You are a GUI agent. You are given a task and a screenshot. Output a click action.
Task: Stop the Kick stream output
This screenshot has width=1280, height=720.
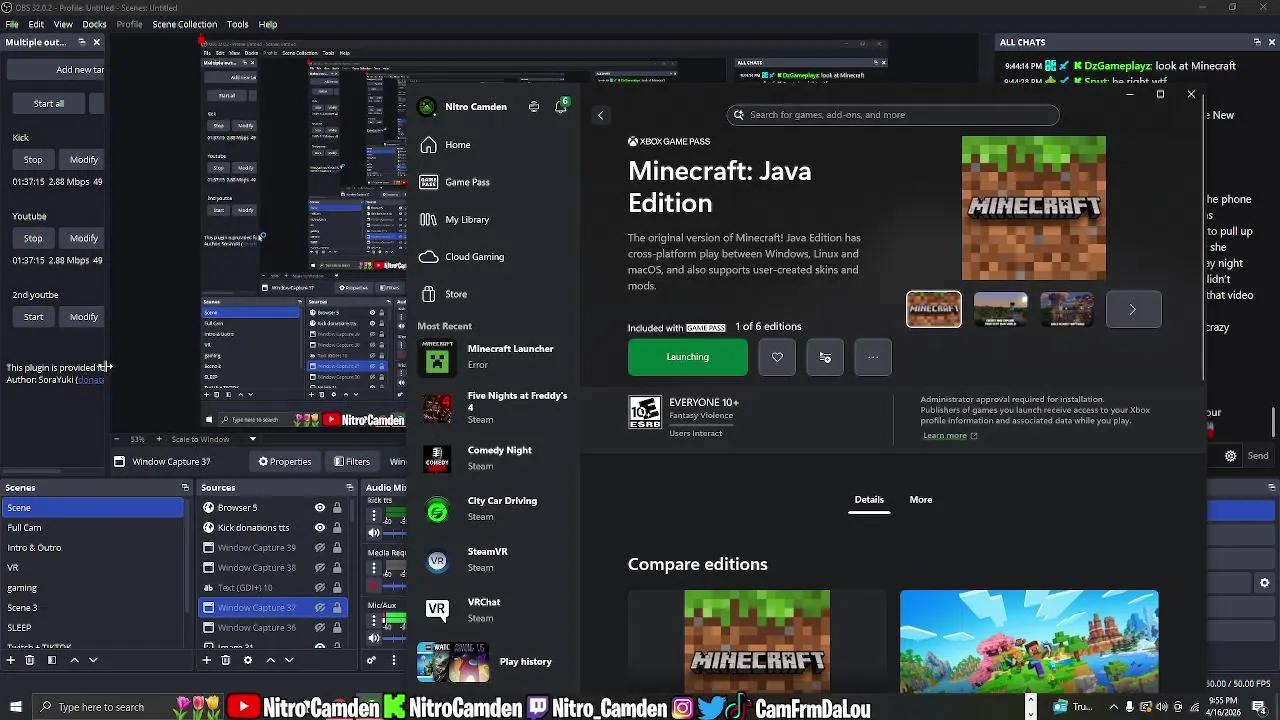tap(33, 160)
